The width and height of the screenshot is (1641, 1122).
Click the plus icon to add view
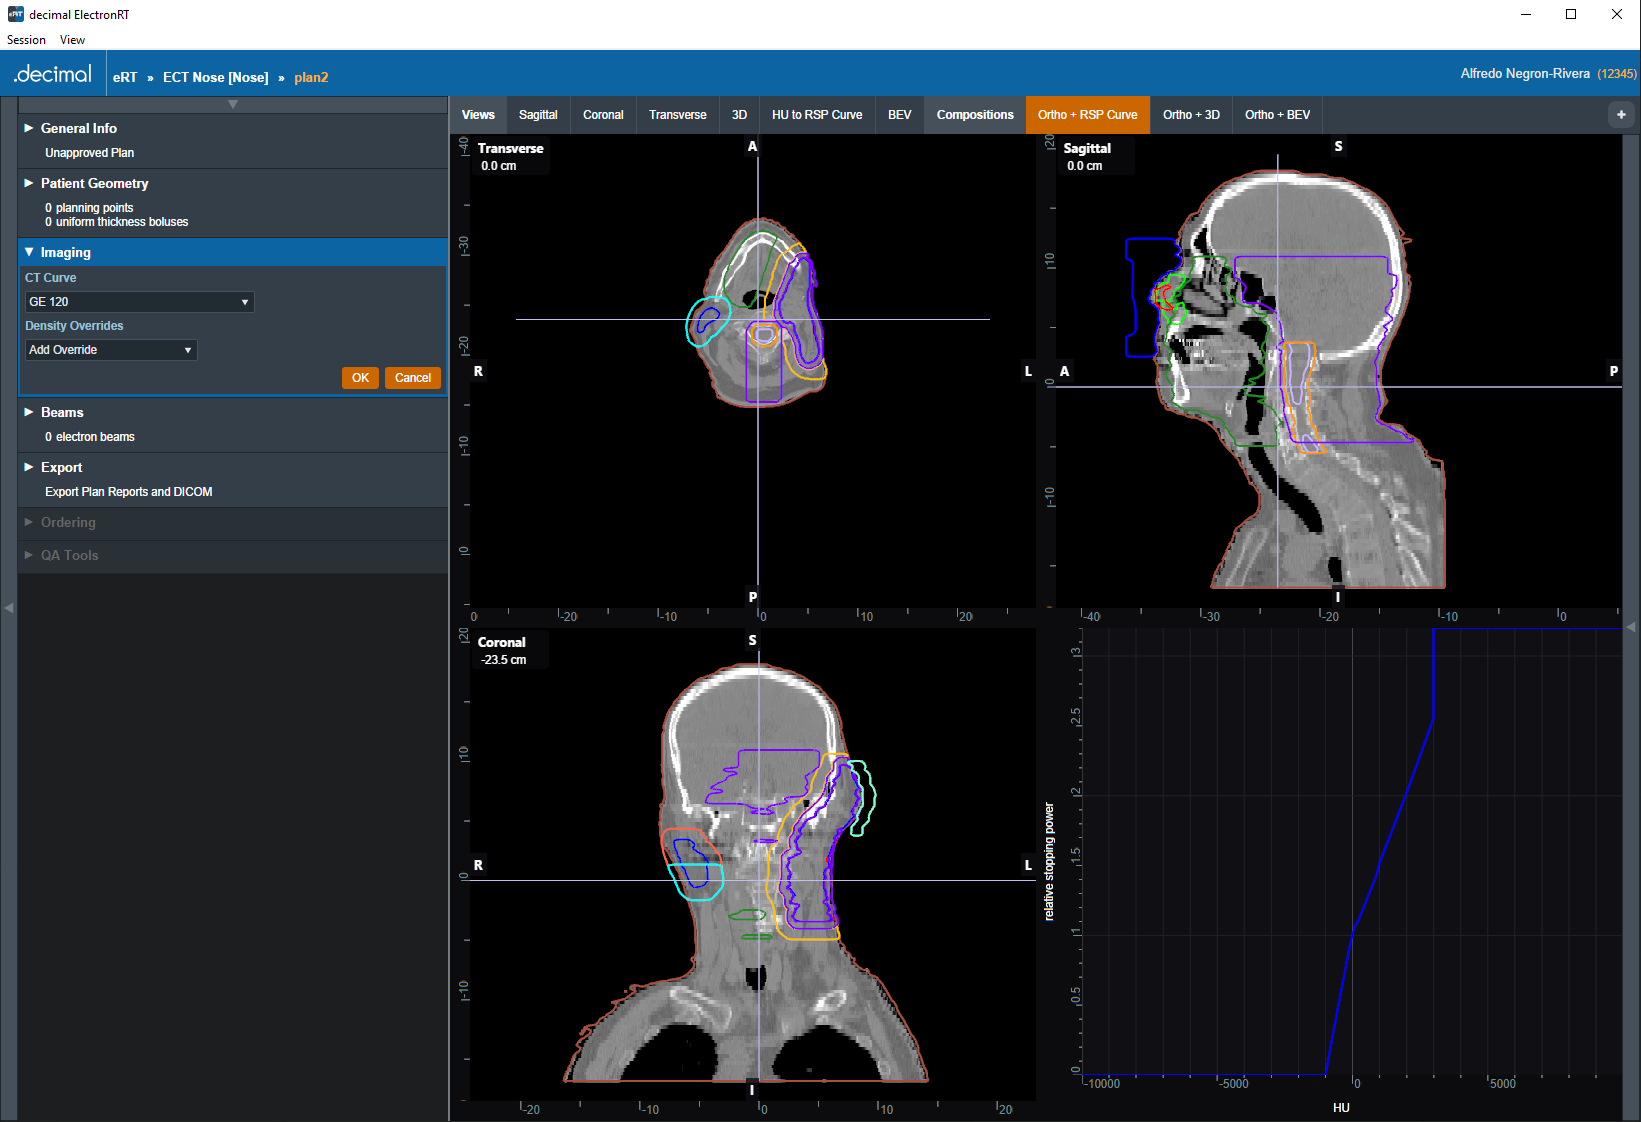1621,115
